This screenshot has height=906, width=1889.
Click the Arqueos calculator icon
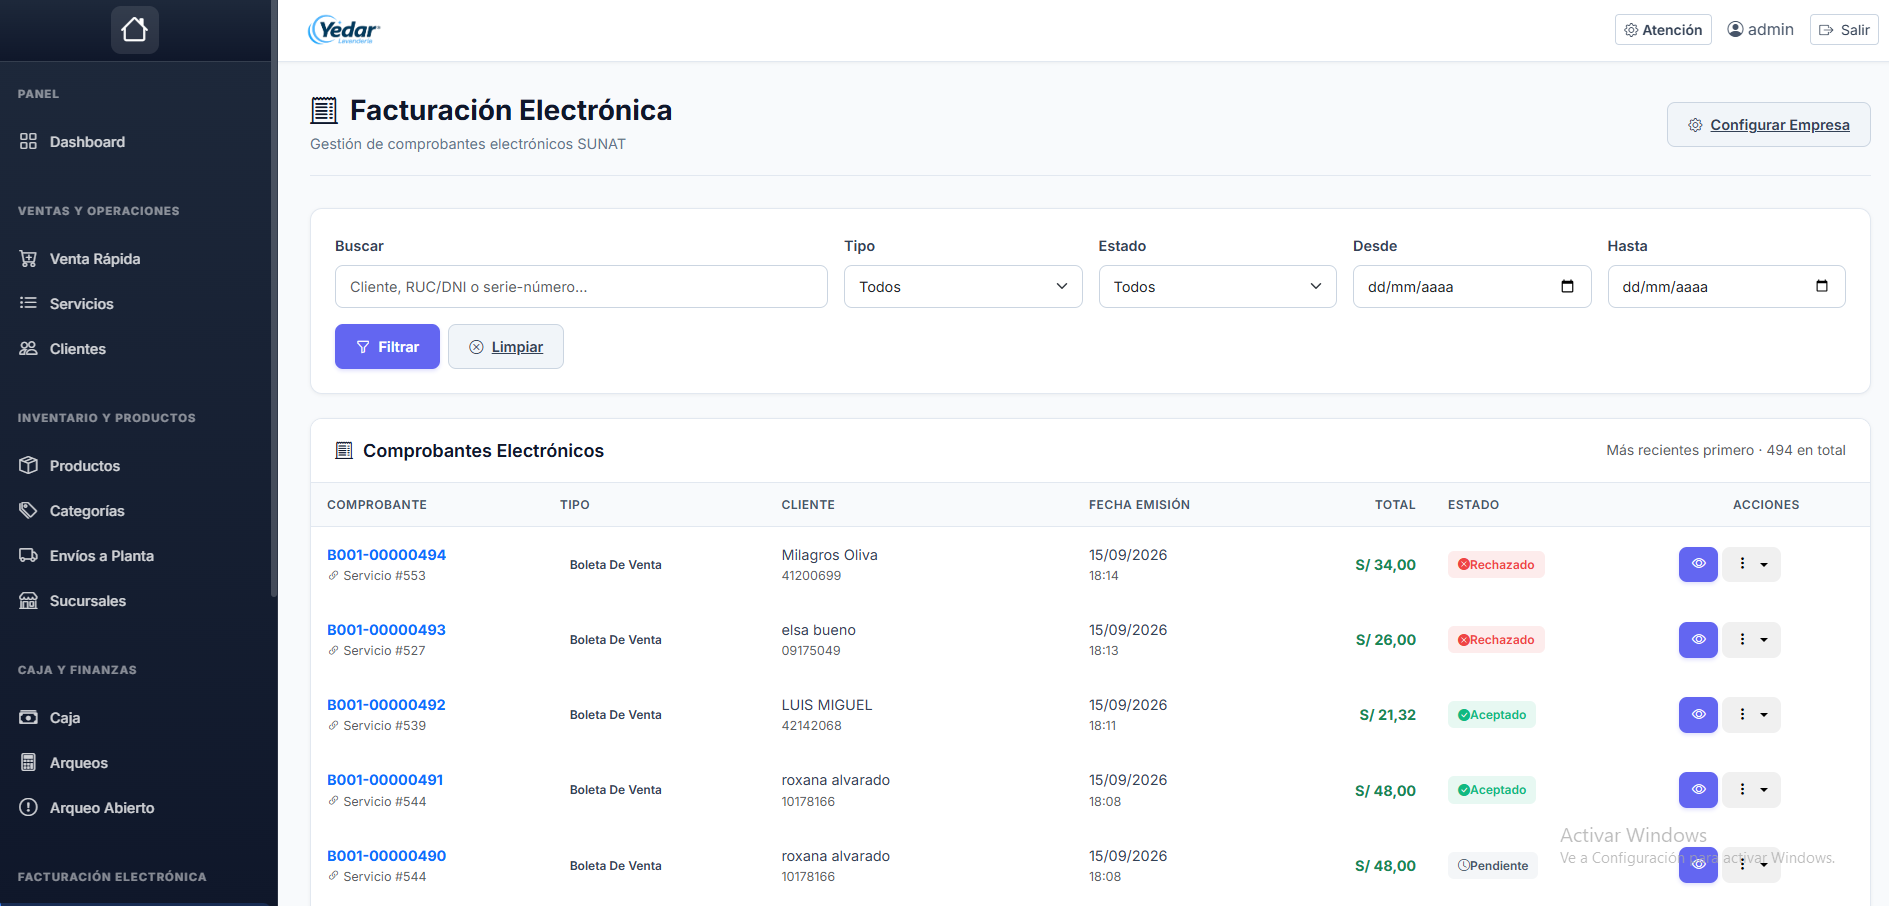[x=28, y=762]
